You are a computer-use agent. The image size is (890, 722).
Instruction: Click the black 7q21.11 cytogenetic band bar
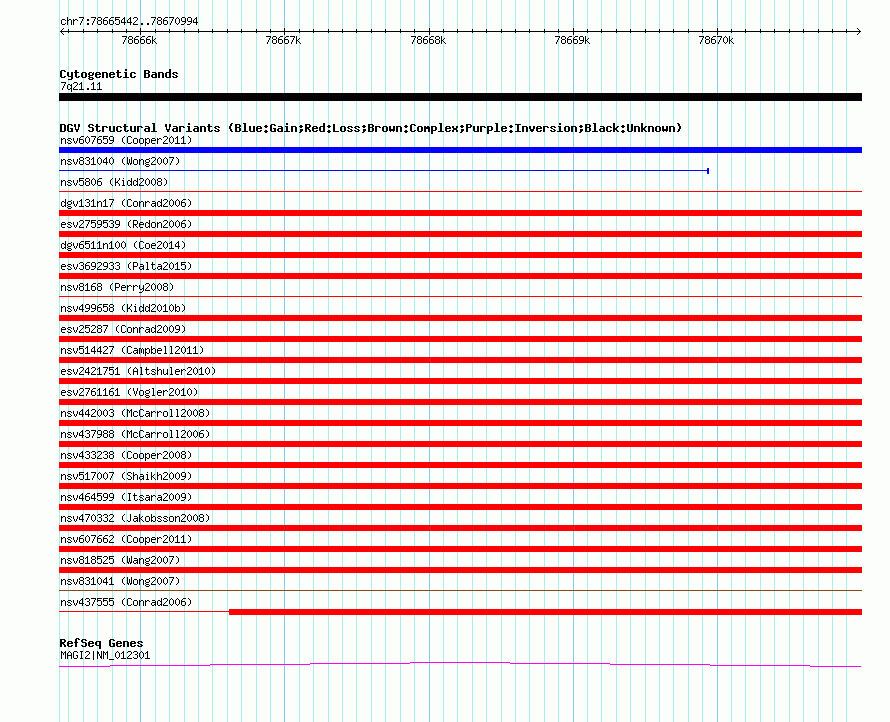coord(460,97)
